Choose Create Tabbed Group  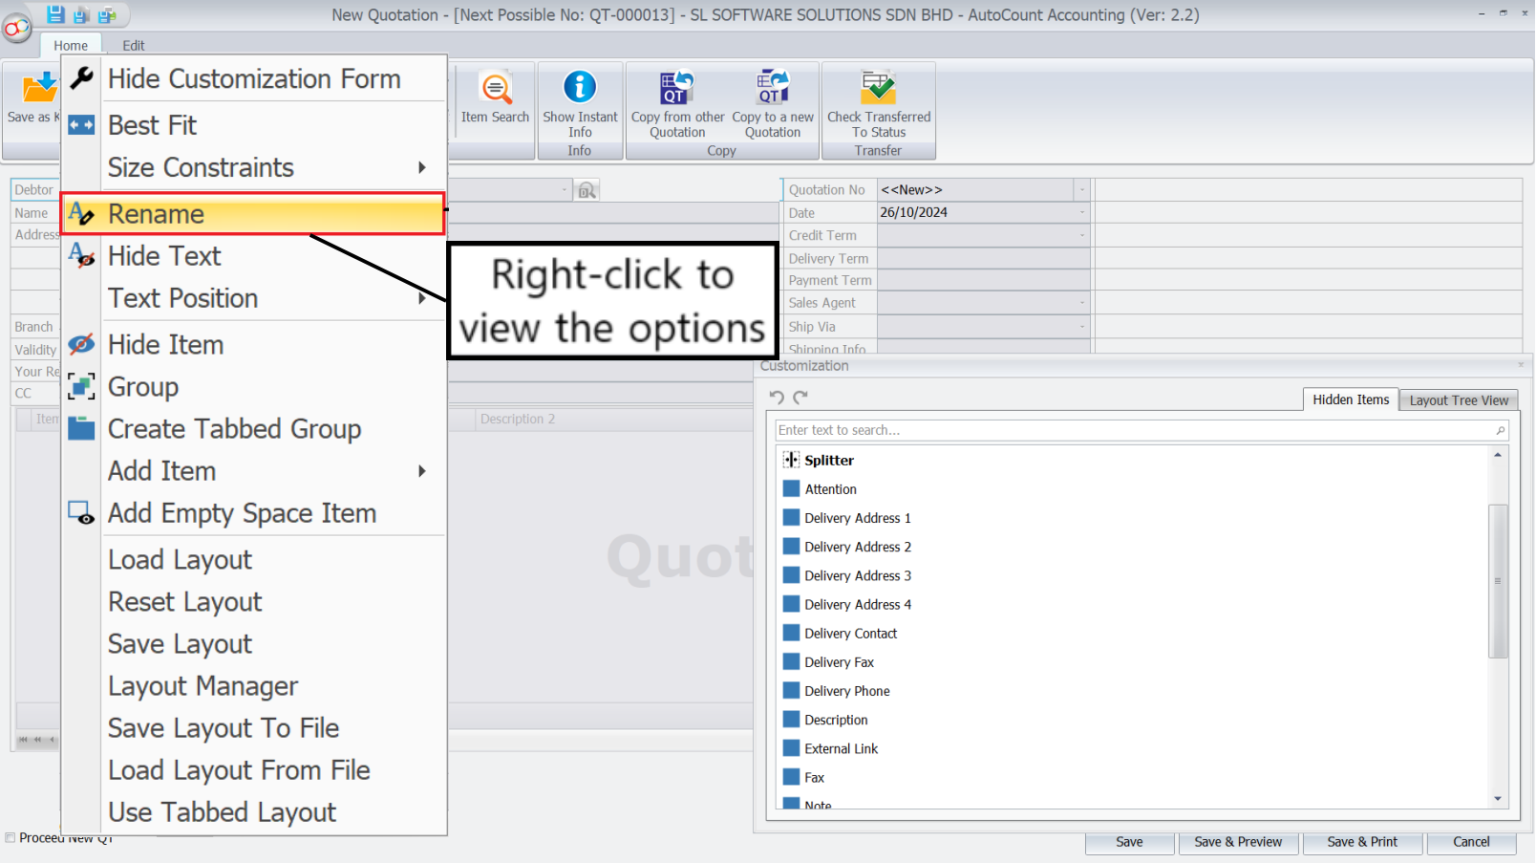click(253, 429)
